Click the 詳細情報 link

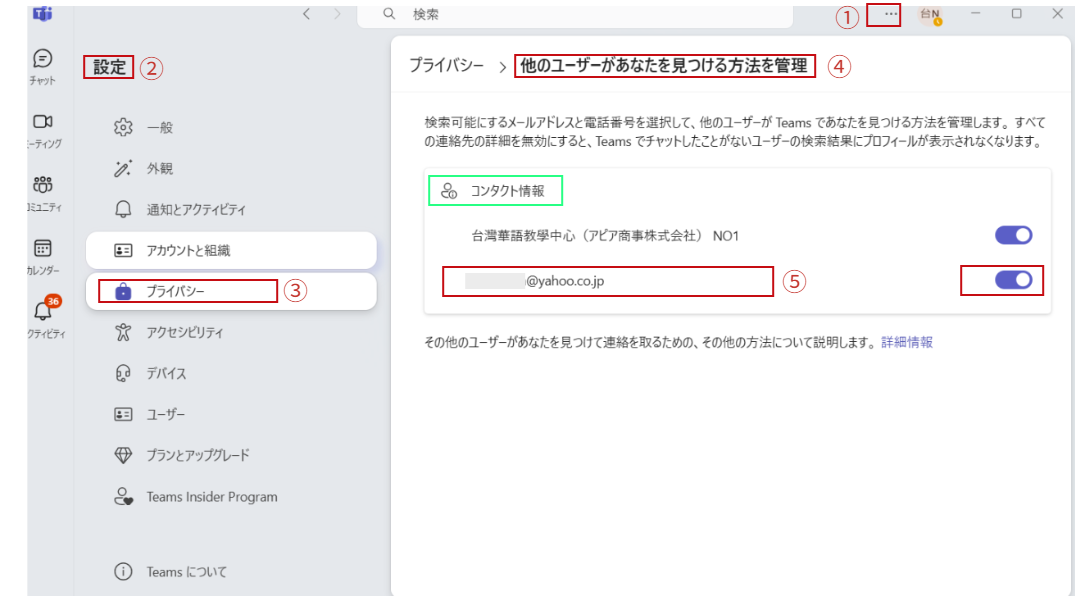(x=906, y=342)
